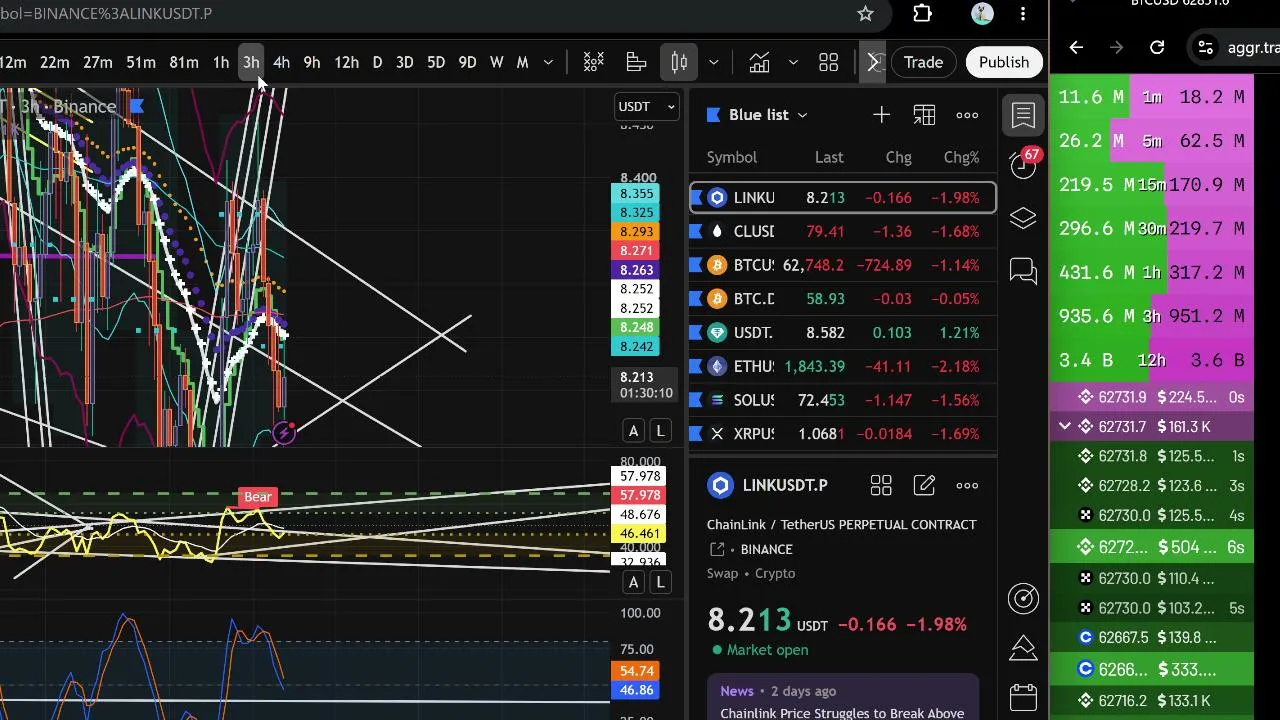Open watchlist advanced view table icon
The width and height of the screenshot is (1280, 720).
924,115
